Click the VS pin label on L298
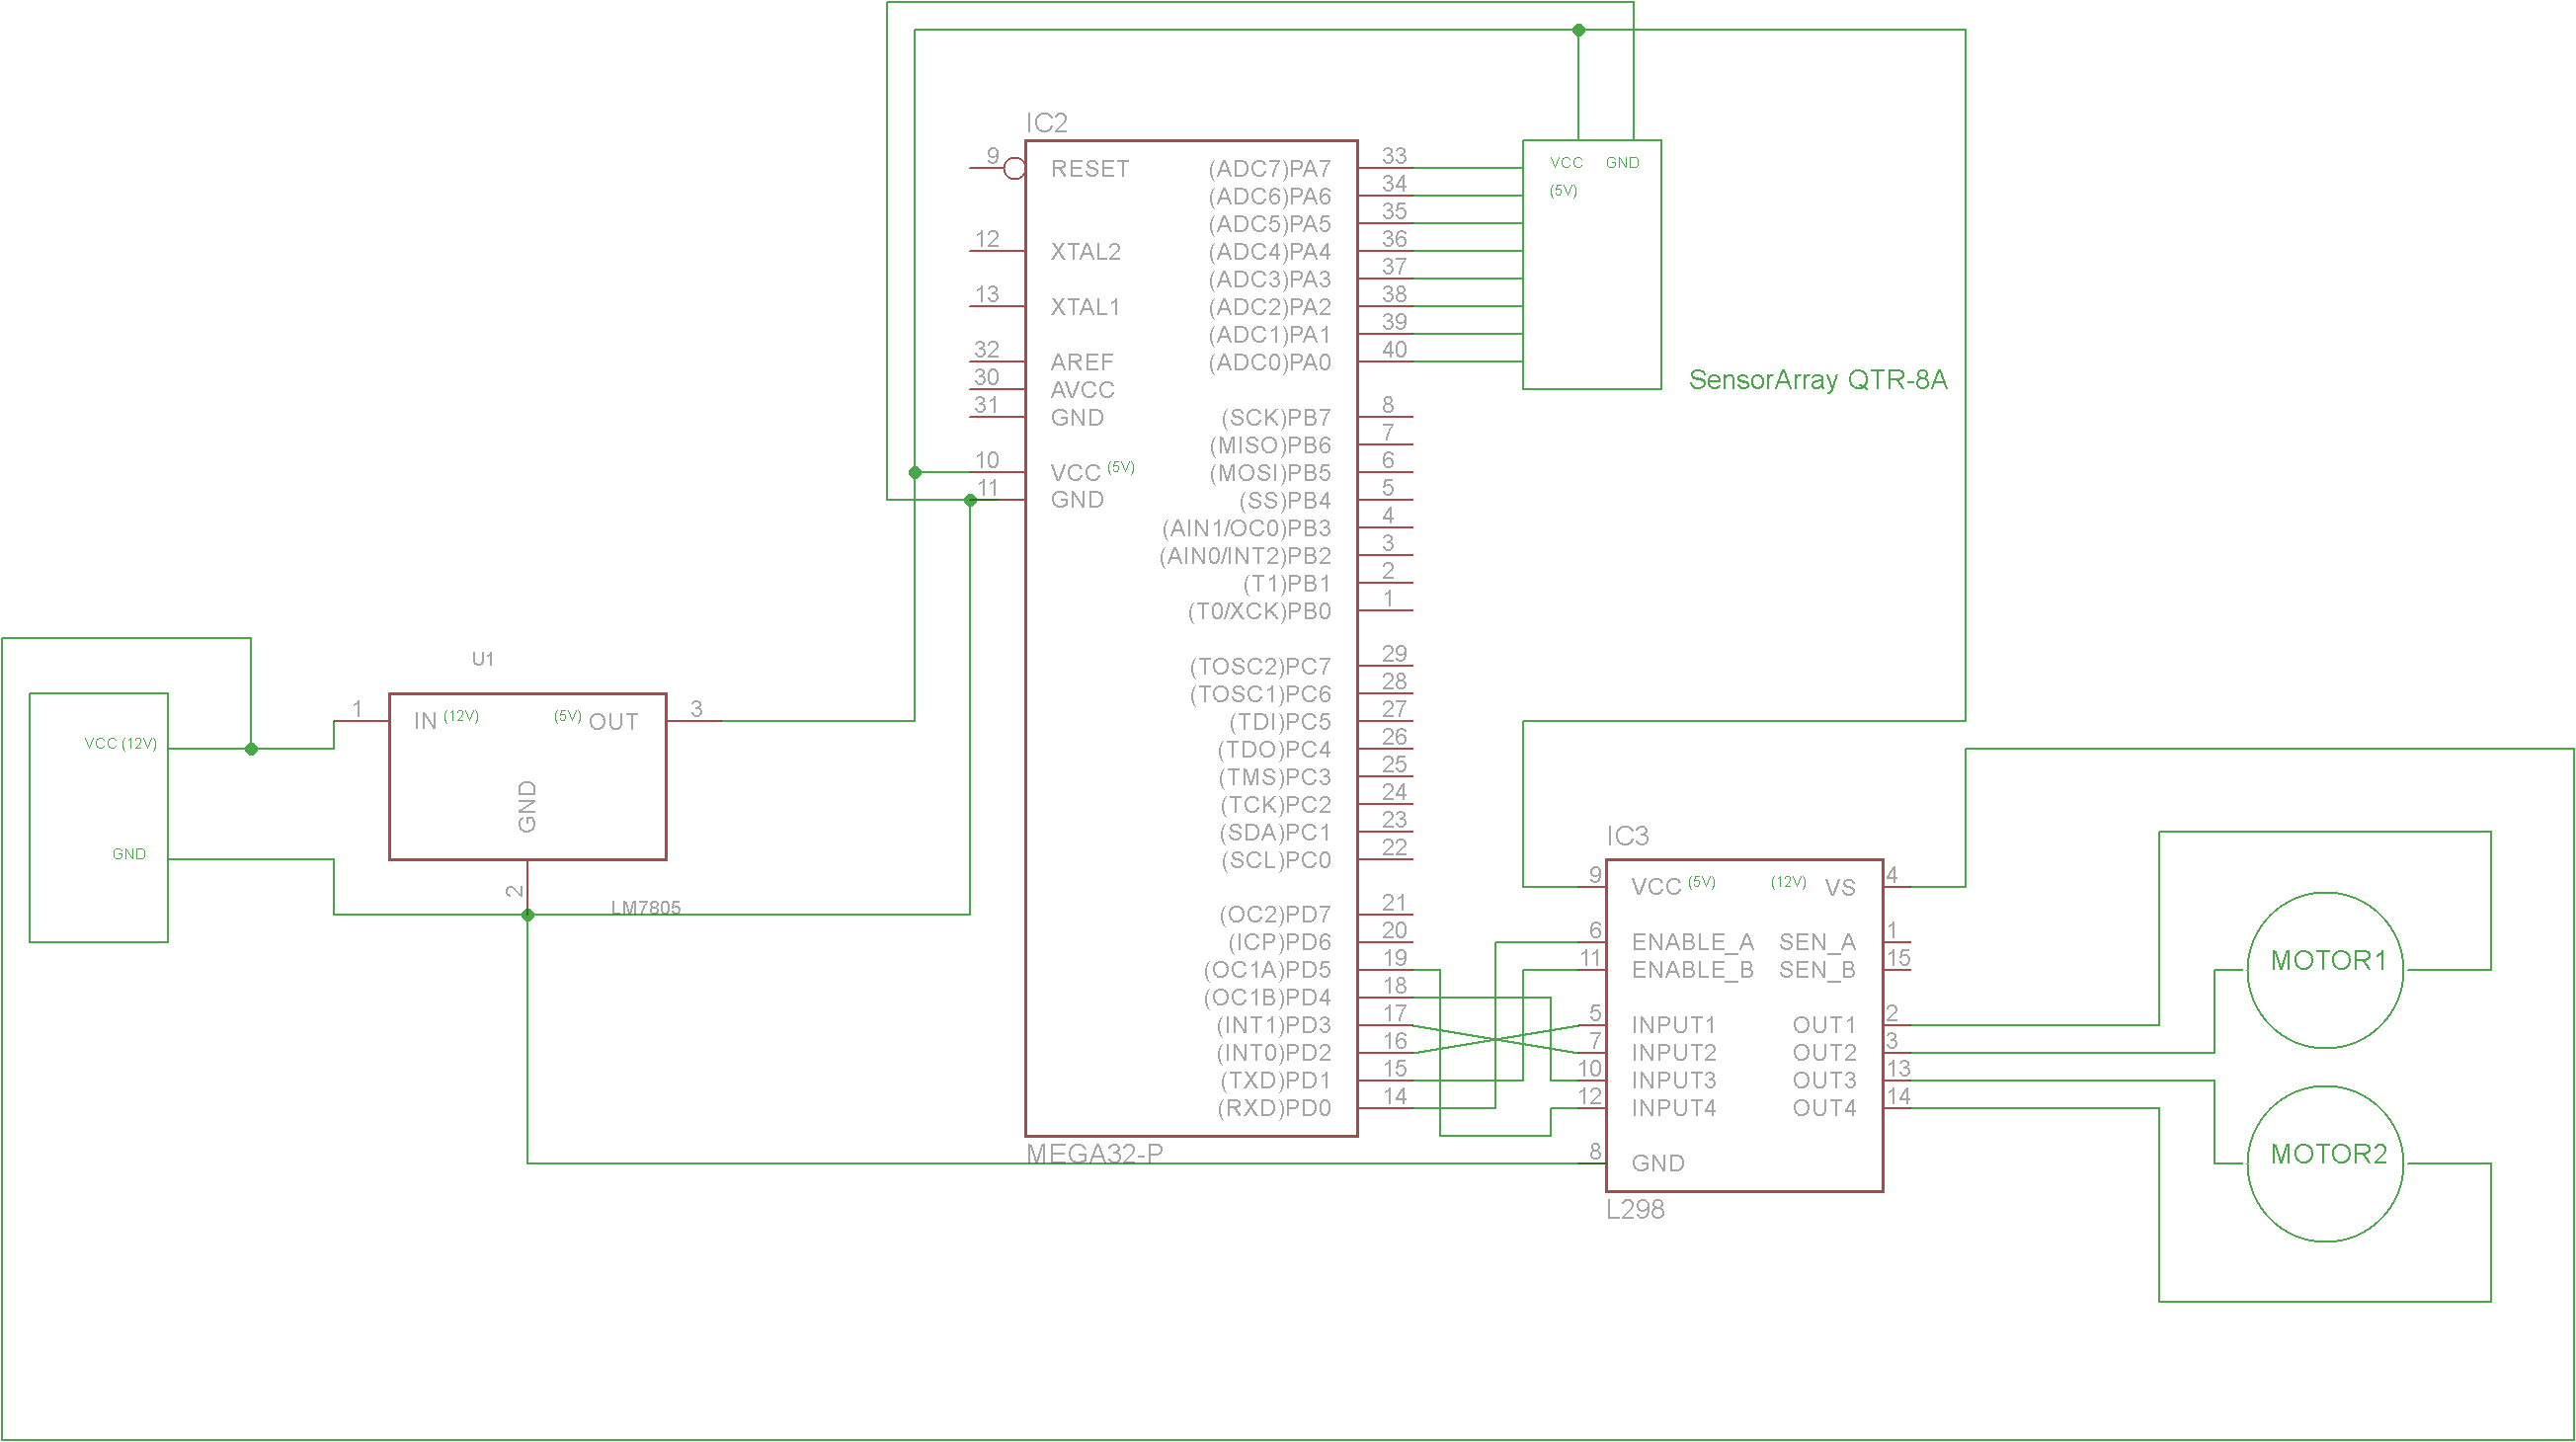This screenshot has width=2576, height=1442. click(1840, 888)
